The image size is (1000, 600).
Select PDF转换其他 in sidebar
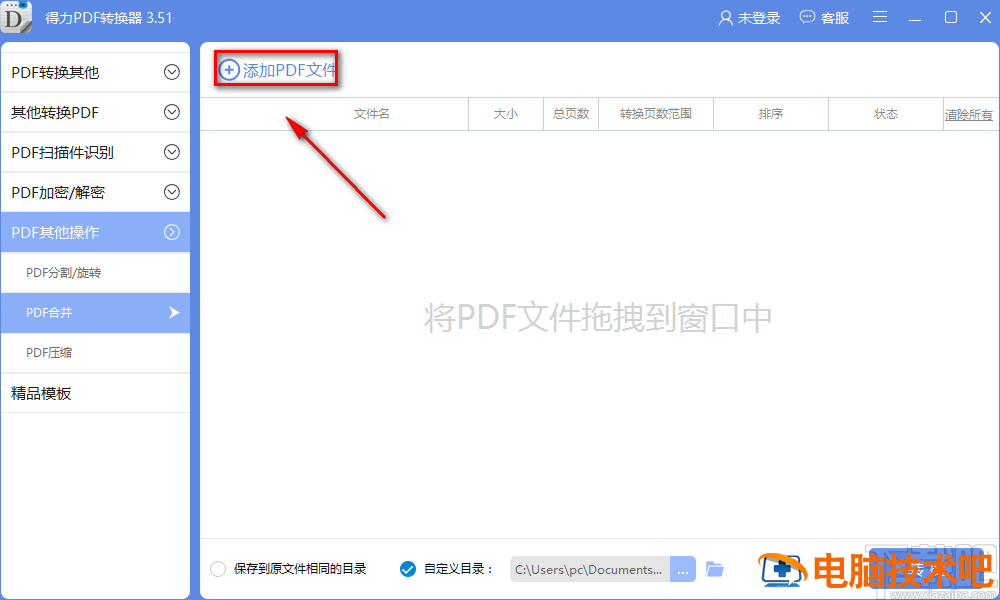(x=95, y=72)
